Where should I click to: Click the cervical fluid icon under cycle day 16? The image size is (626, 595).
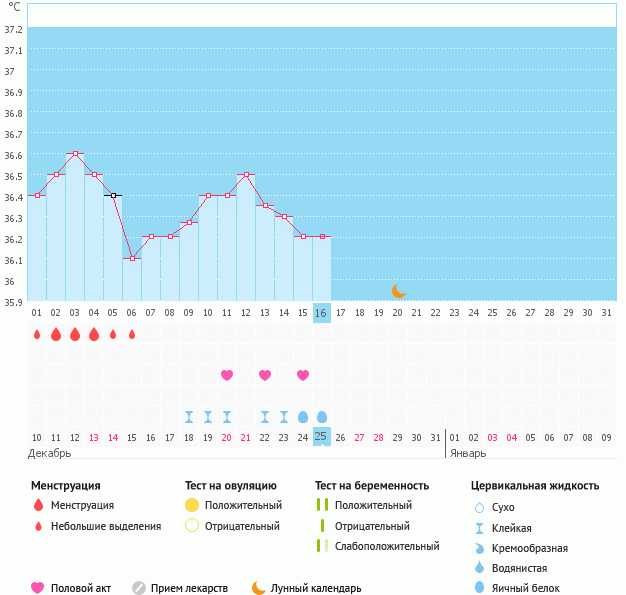322,416
